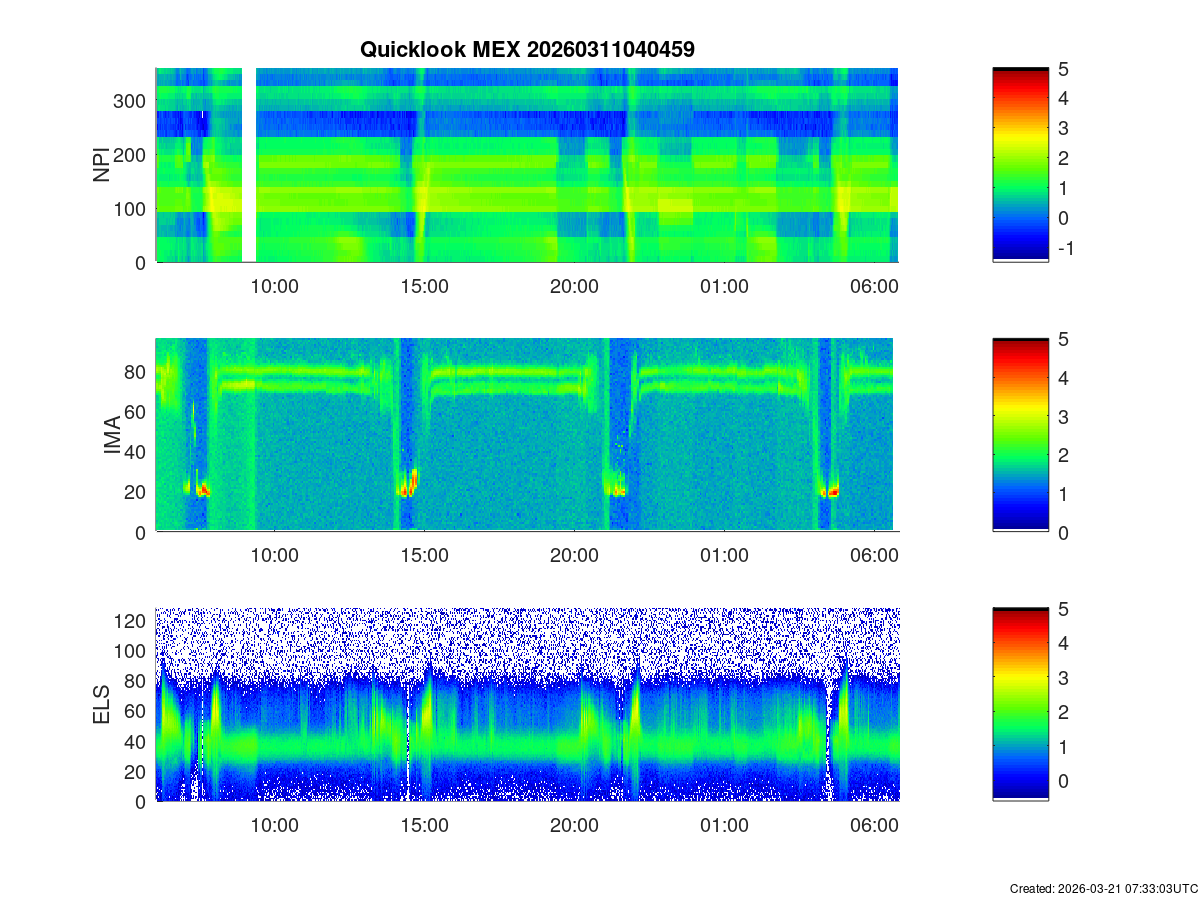This screenshot has width=1200, height=900.
Task: Click the IMA panel colorbar
Action: 1020,435
